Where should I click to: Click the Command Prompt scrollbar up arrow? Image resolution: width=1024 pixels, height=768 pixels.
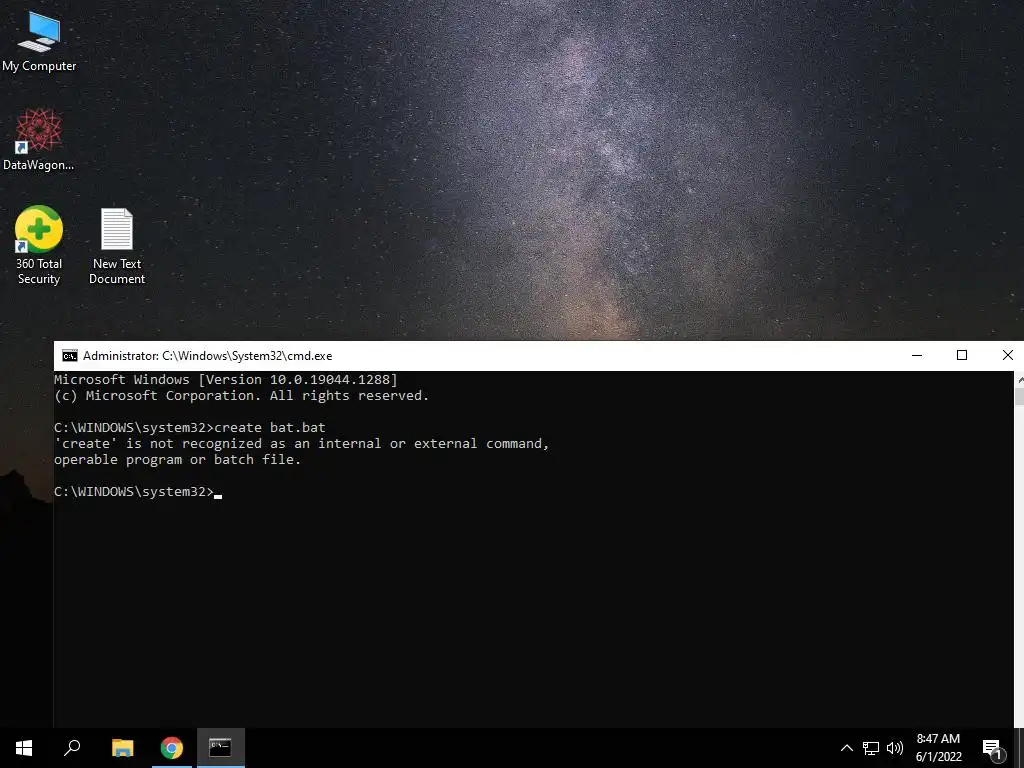pyautogui.click(x=1019, y=379)
